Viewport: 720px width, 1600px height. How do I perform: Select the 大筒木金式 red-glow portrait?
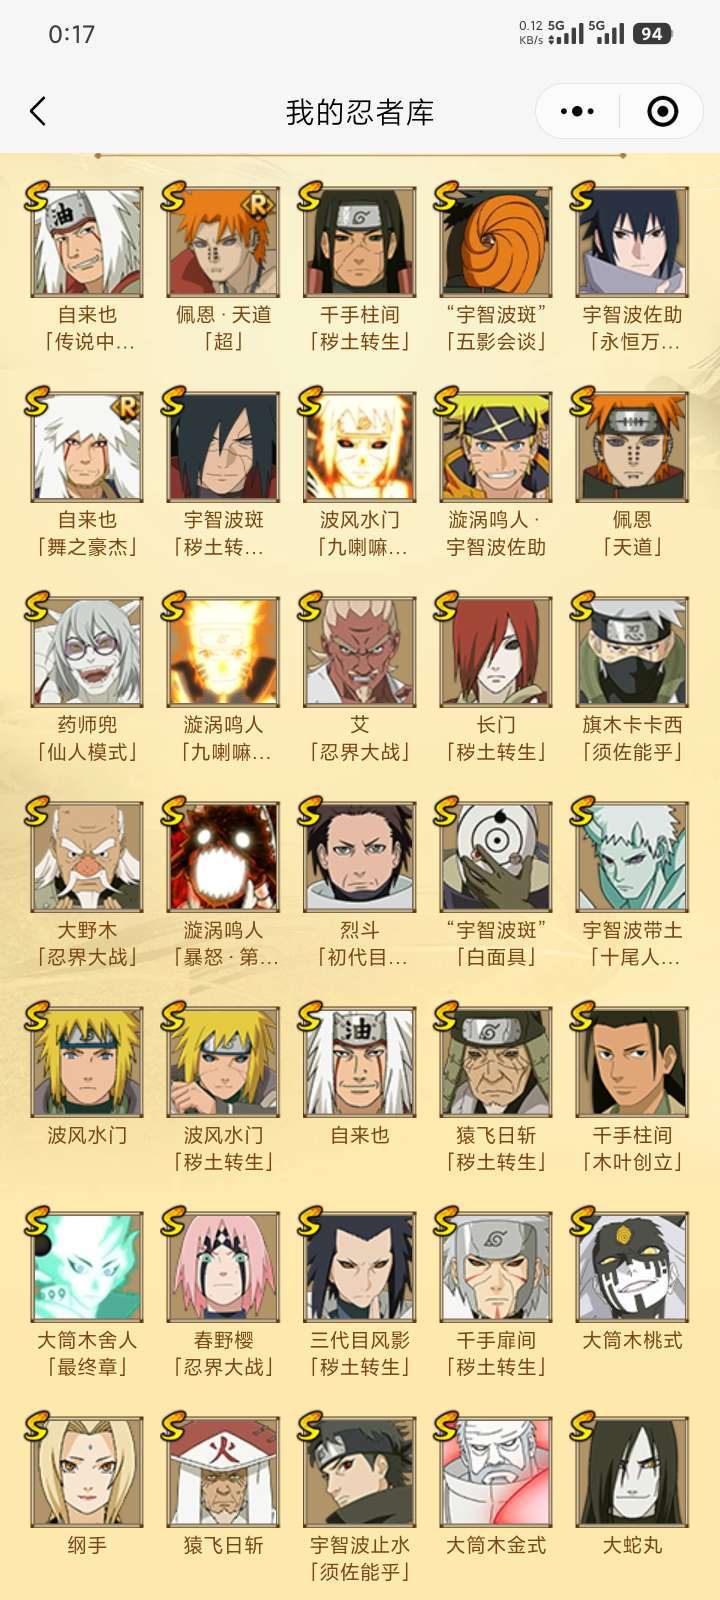click(496, 1472)
